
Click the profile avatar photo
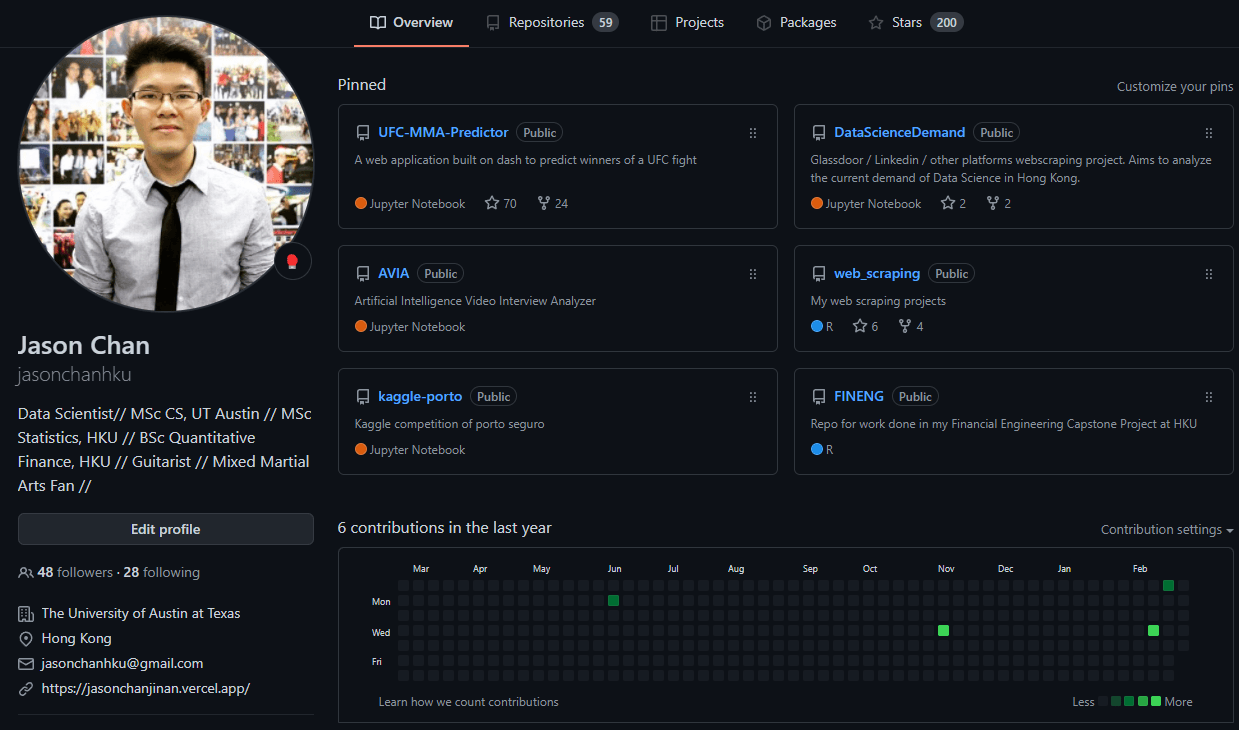[x=166, y=163]
